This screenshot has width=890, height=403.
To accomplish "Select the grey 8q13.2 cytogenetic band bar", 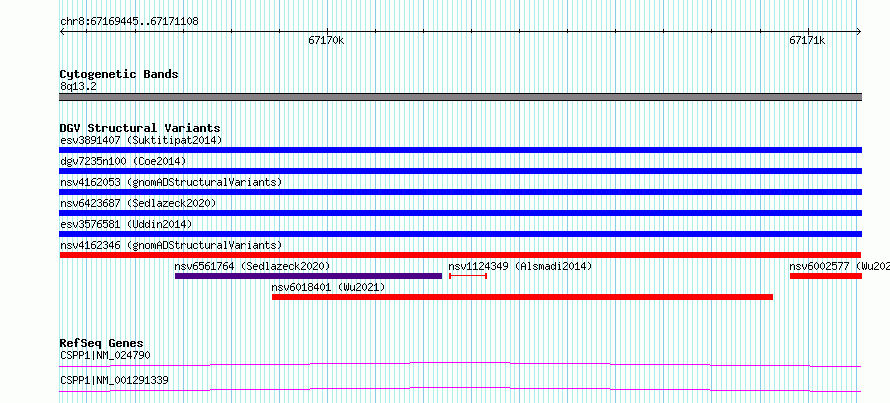I will point(461,97).
